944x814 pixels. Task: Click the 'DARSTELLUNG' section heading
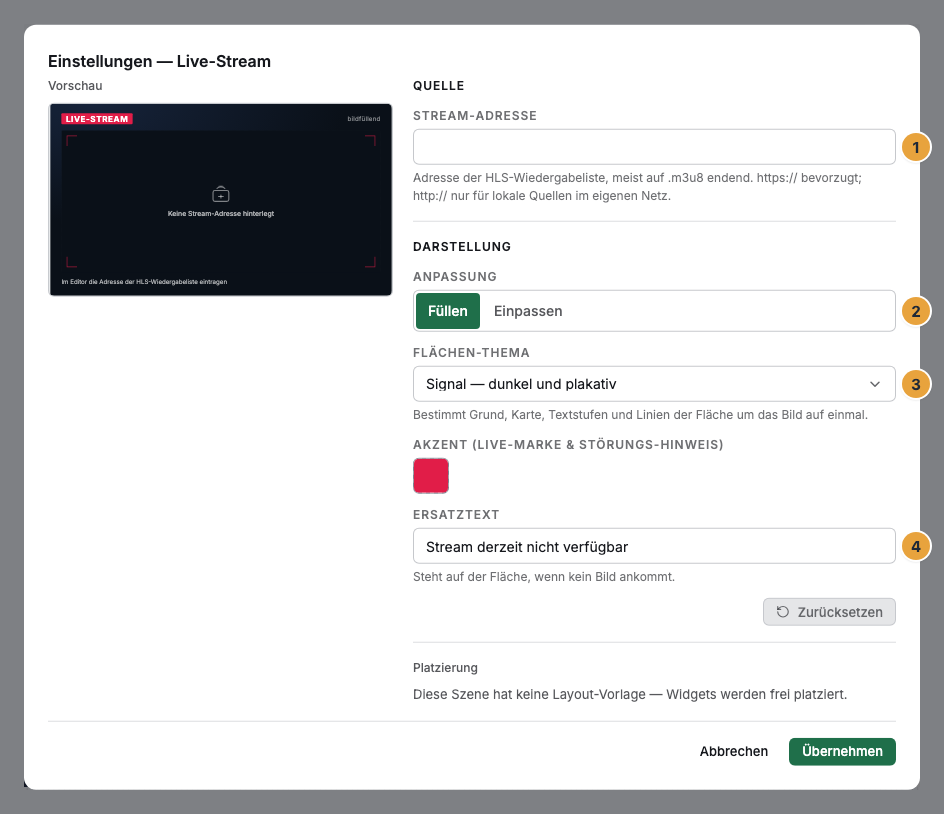462,246
